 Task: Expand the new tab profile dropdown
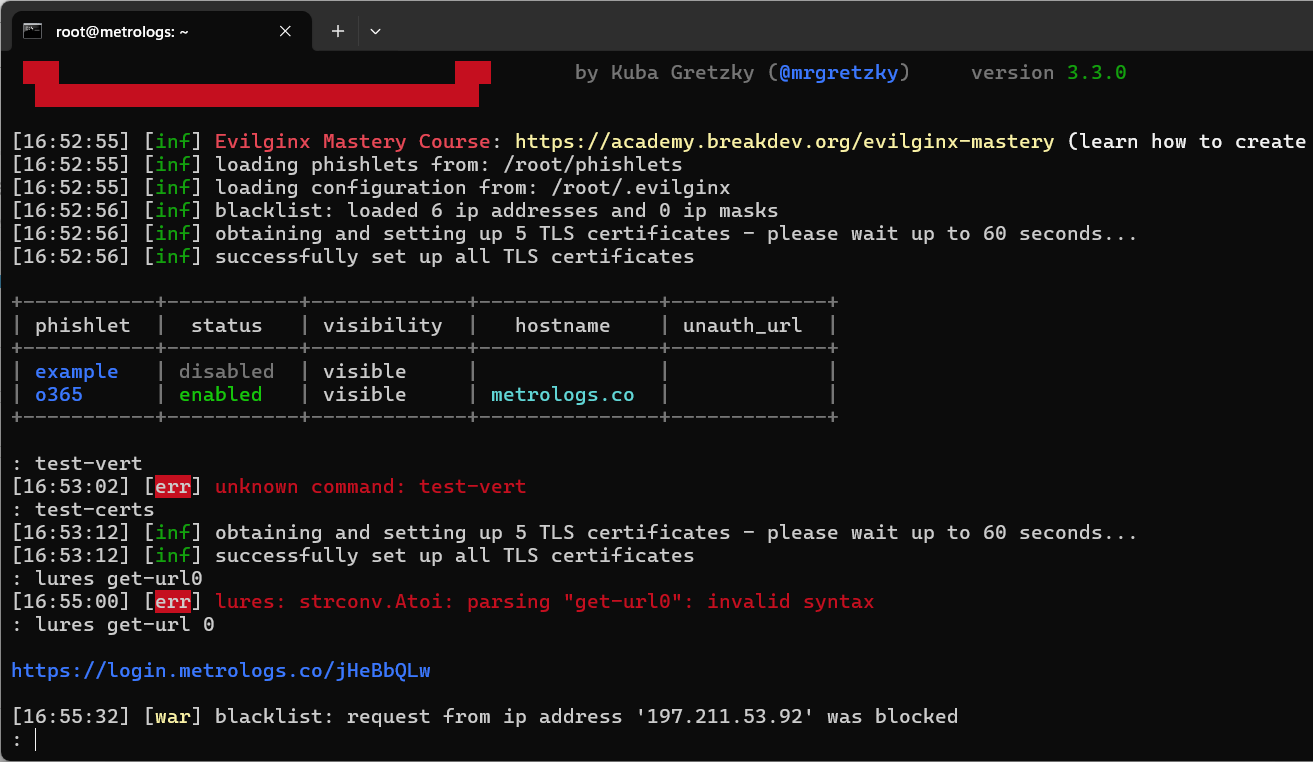(x=375, y=31)
